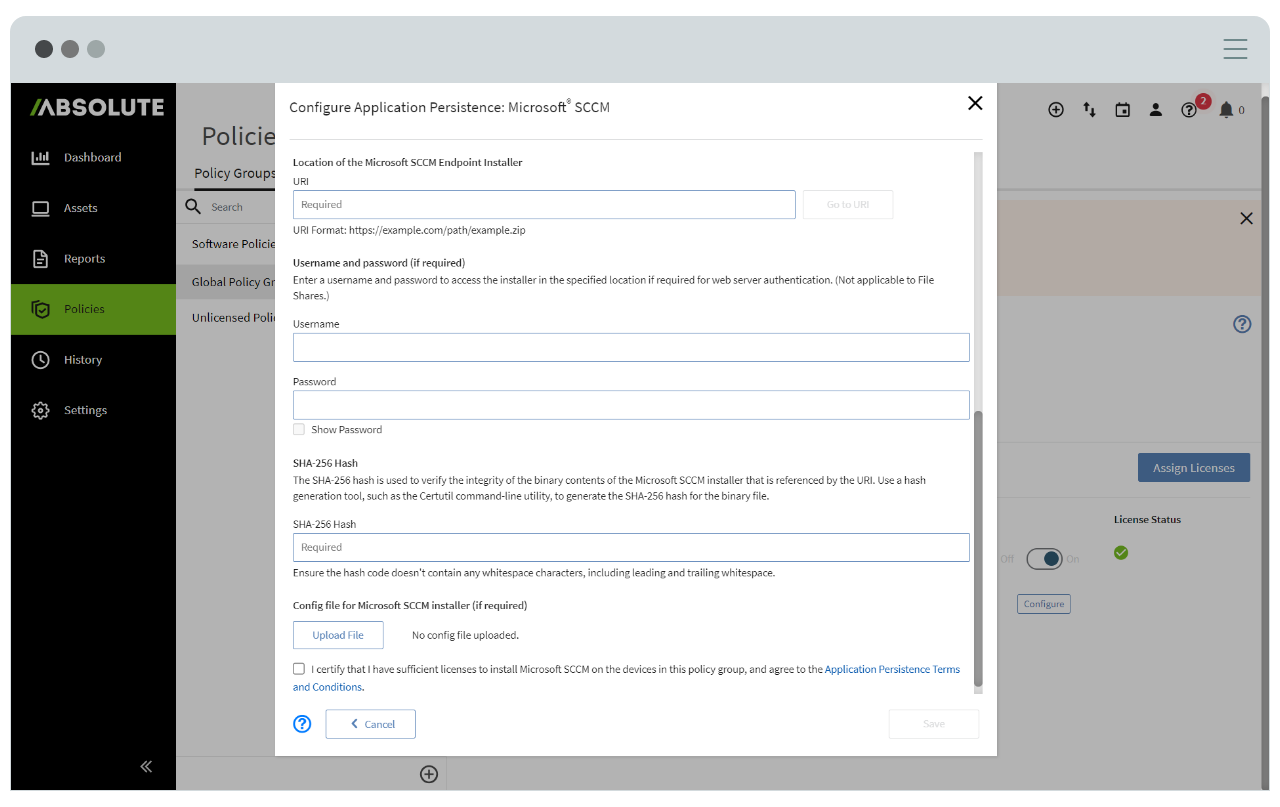Open the calendar icon in top bar
Image resolution: width=1280 pixels, height=807 pixels.
click(1122, 110)
